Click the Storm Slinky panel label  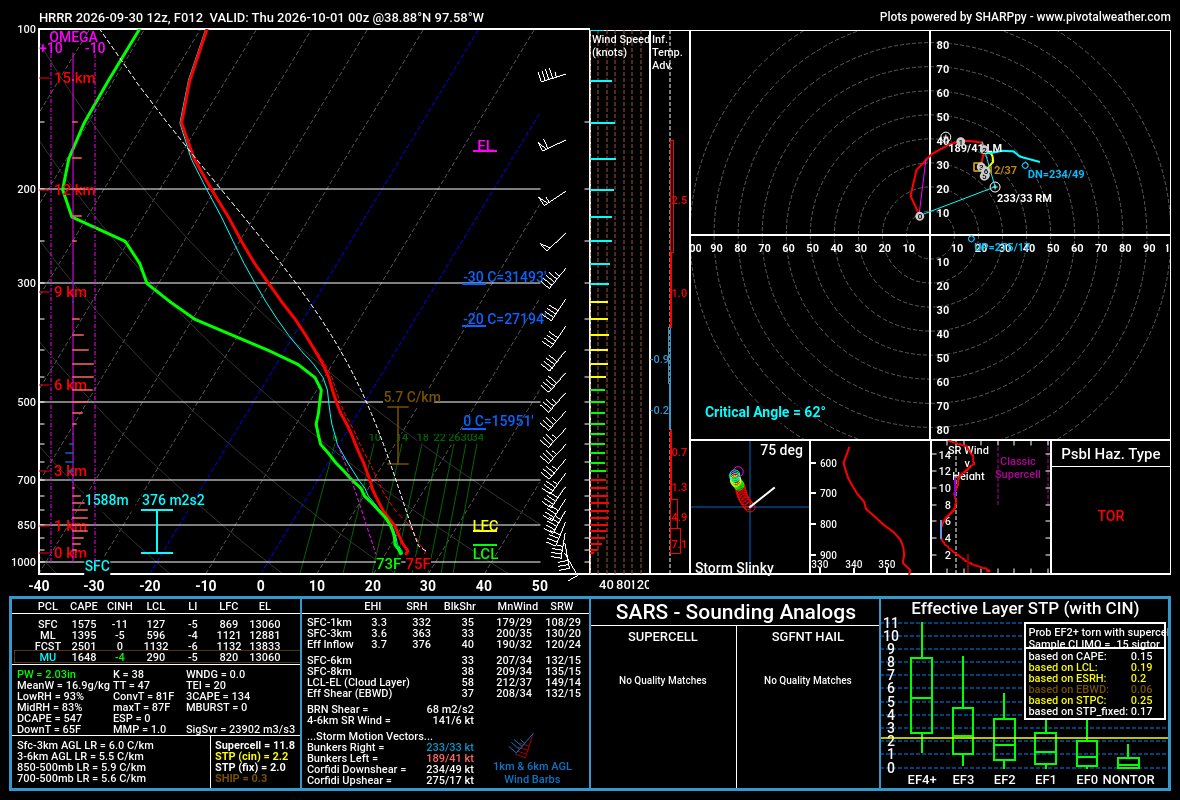tap(734, 567)
